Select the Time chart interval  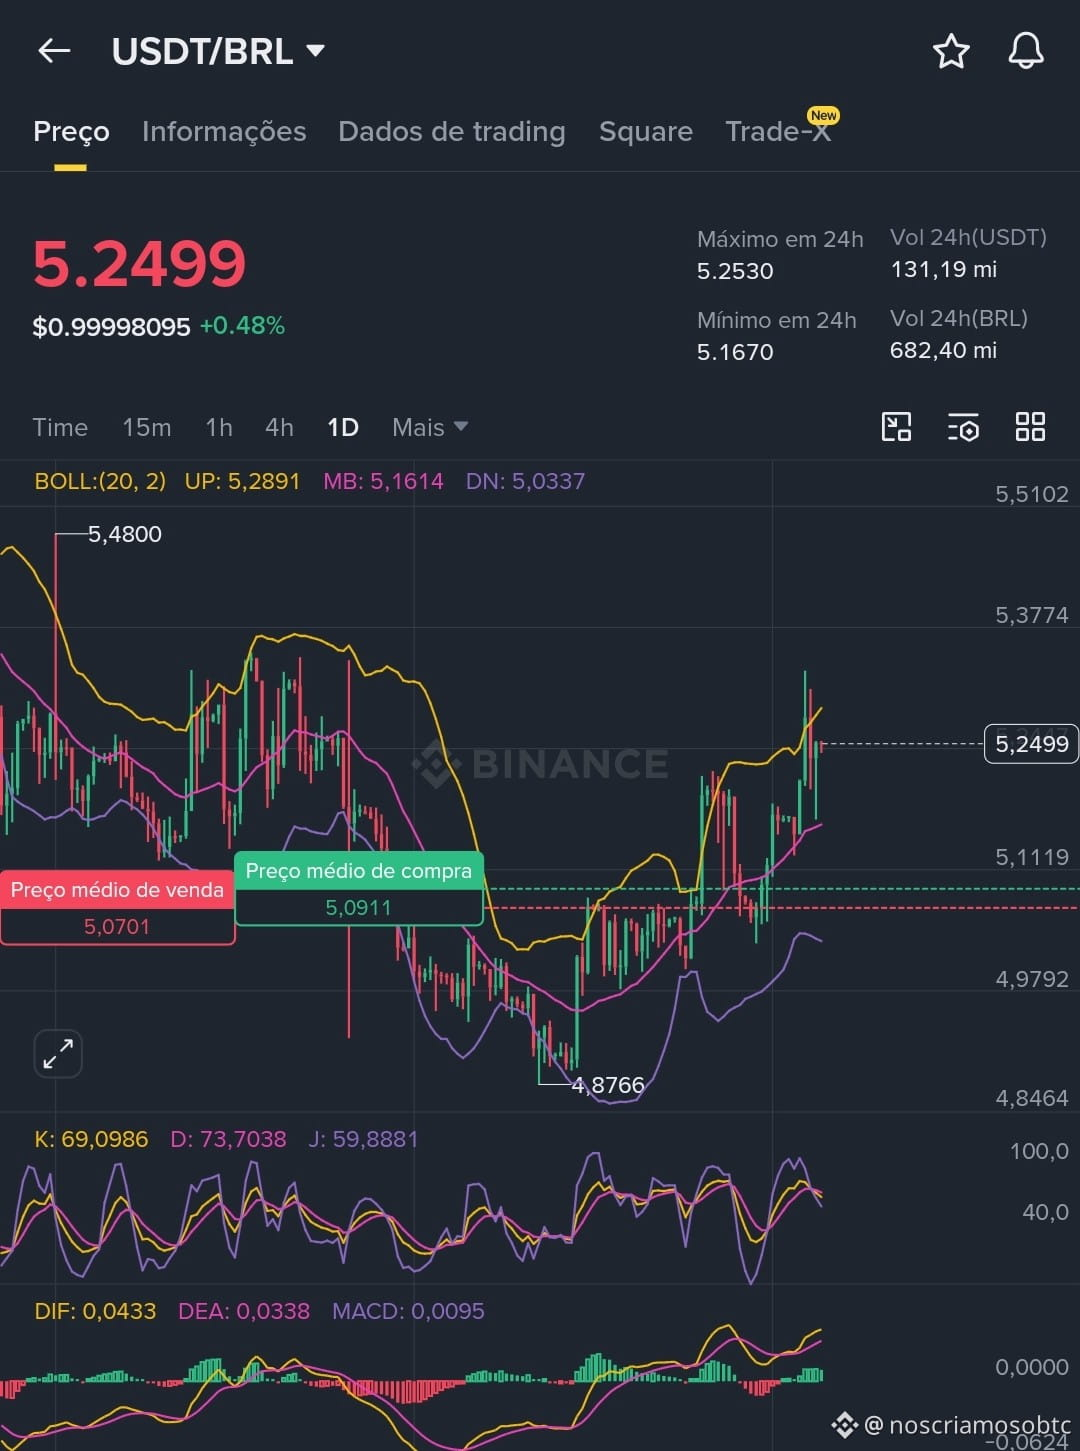click(60, 427)
